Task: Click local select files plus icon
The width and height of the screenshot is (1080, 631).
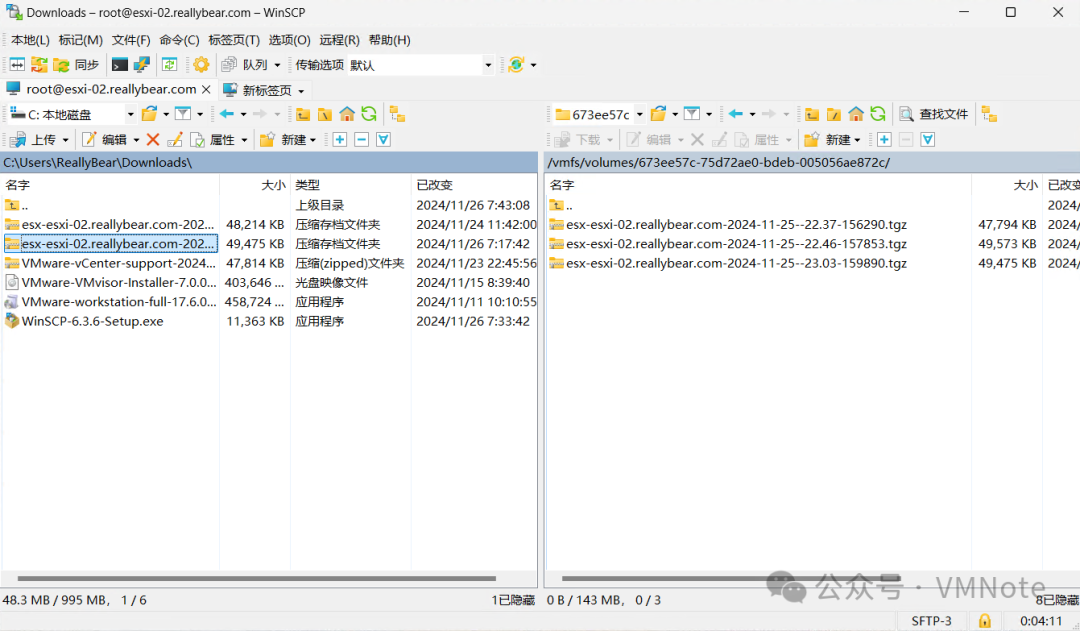Action: (340, 140)
